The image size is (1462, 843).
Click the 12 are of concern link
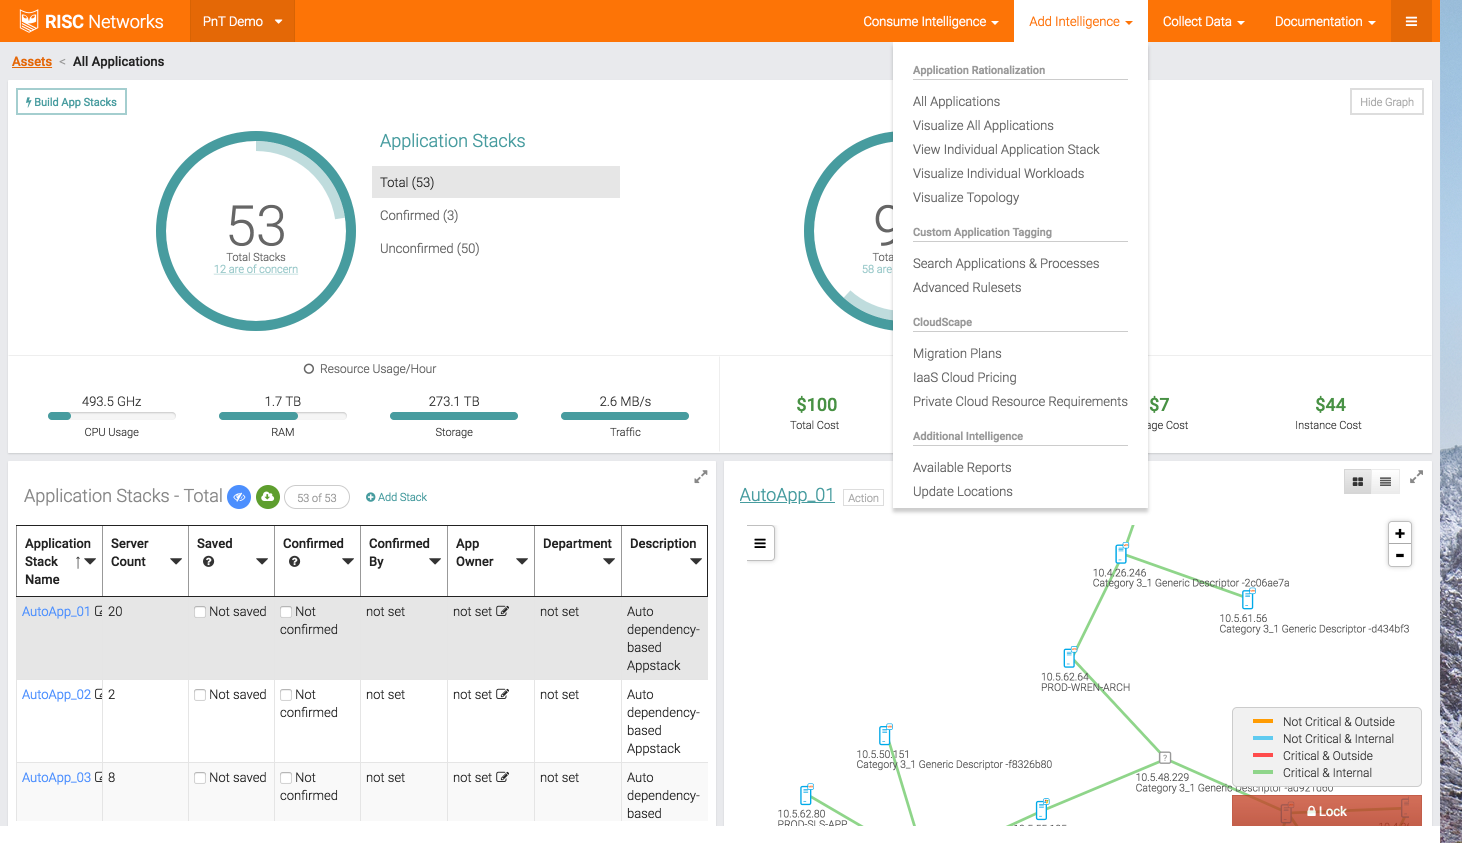click(256, 269)
